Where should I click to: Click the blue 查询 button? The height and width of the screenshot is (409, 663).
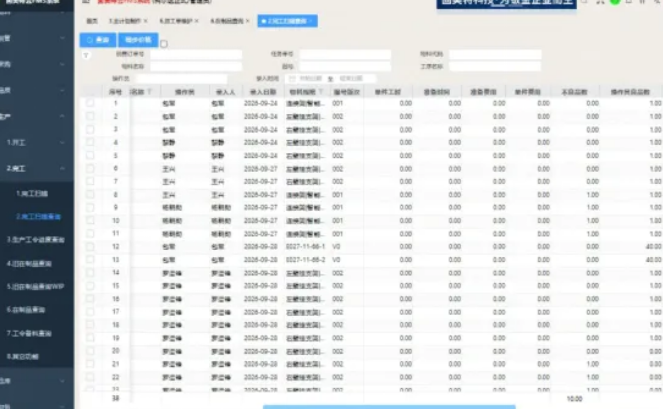tap(98, 40)
